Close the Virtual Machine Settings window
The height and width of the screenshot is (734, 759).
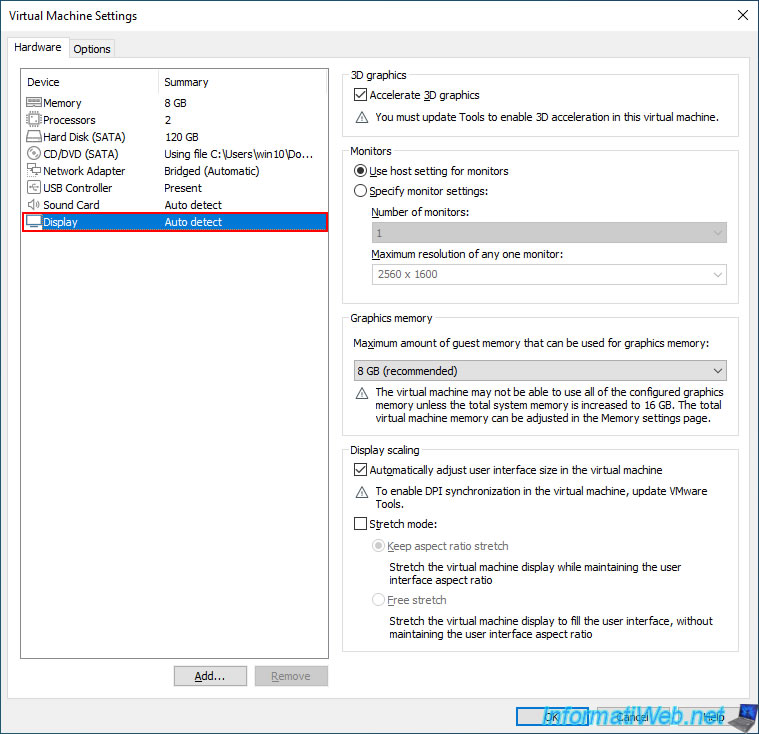click(x=743, y=15)
